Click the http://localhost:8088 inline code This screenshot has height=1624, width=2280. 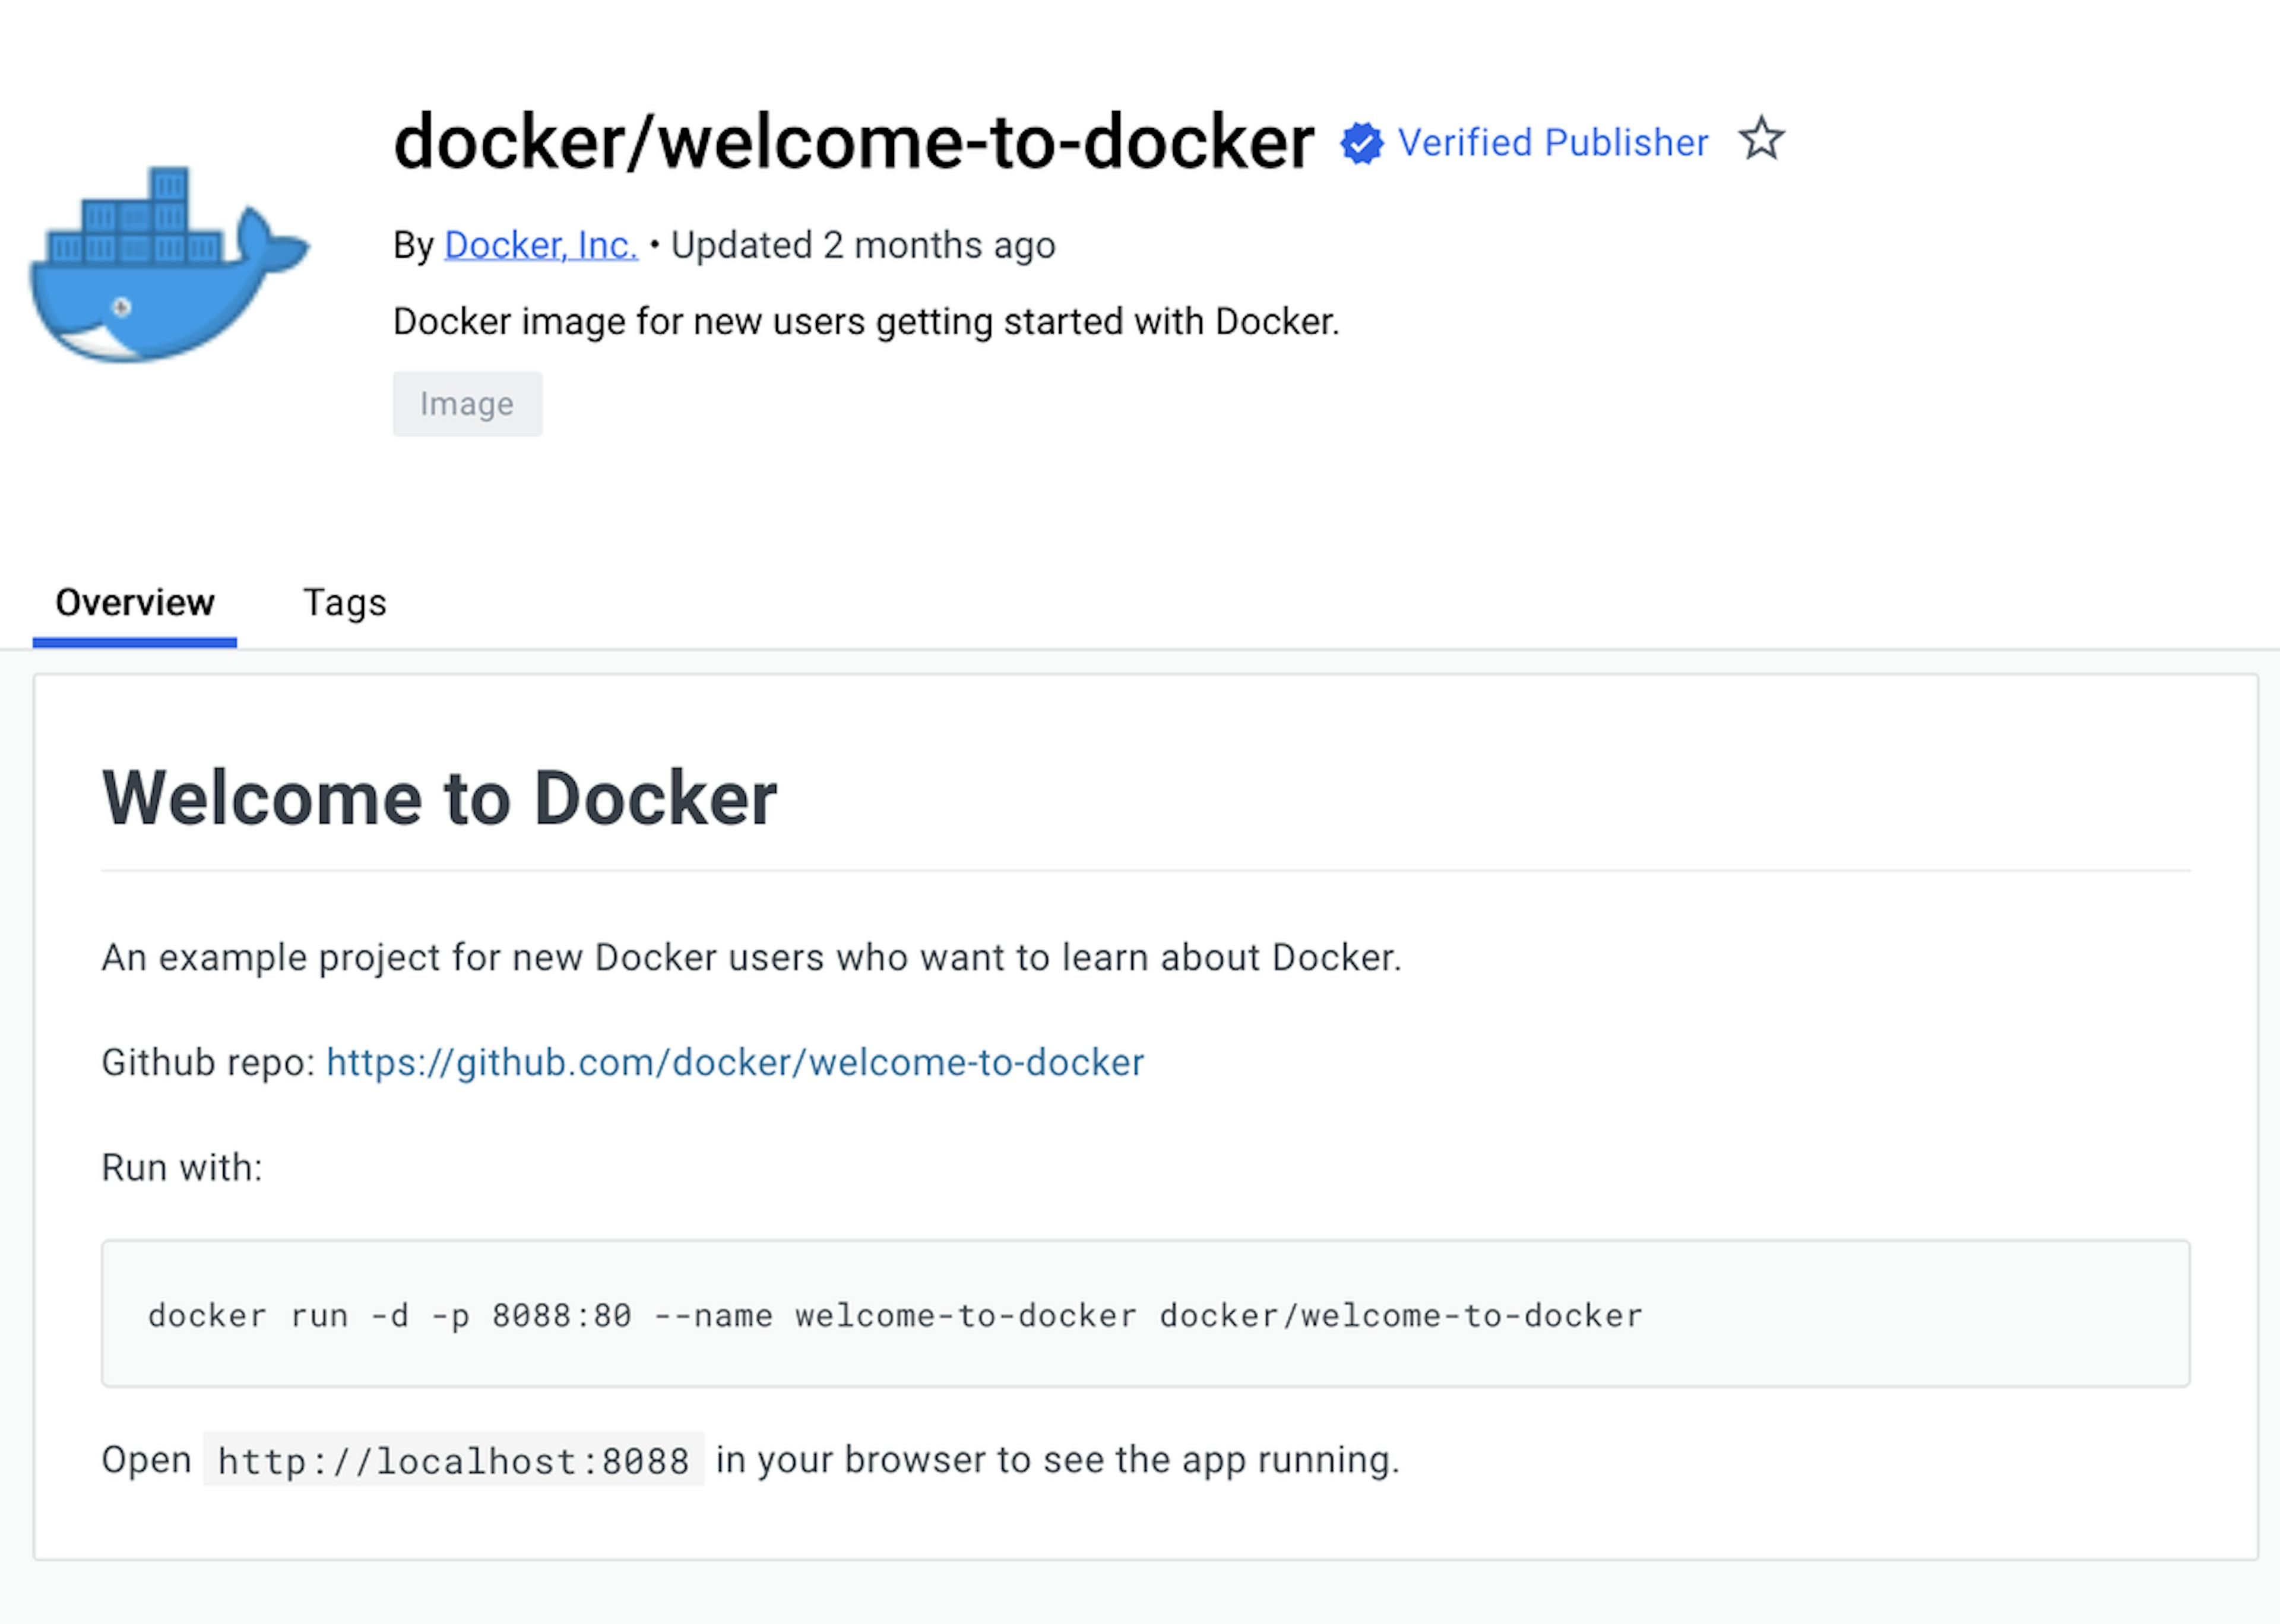(453, 1461)
